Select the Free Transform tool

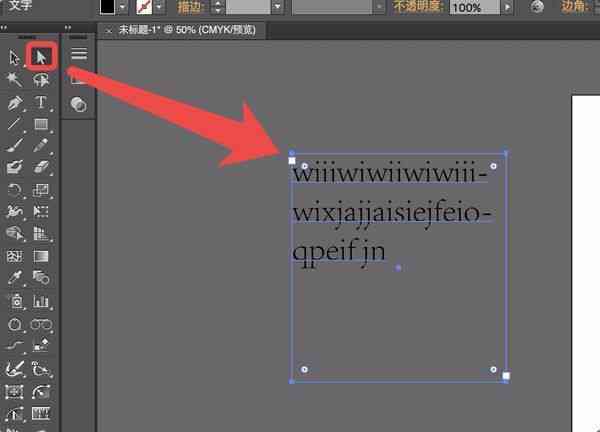pos(41,211)
